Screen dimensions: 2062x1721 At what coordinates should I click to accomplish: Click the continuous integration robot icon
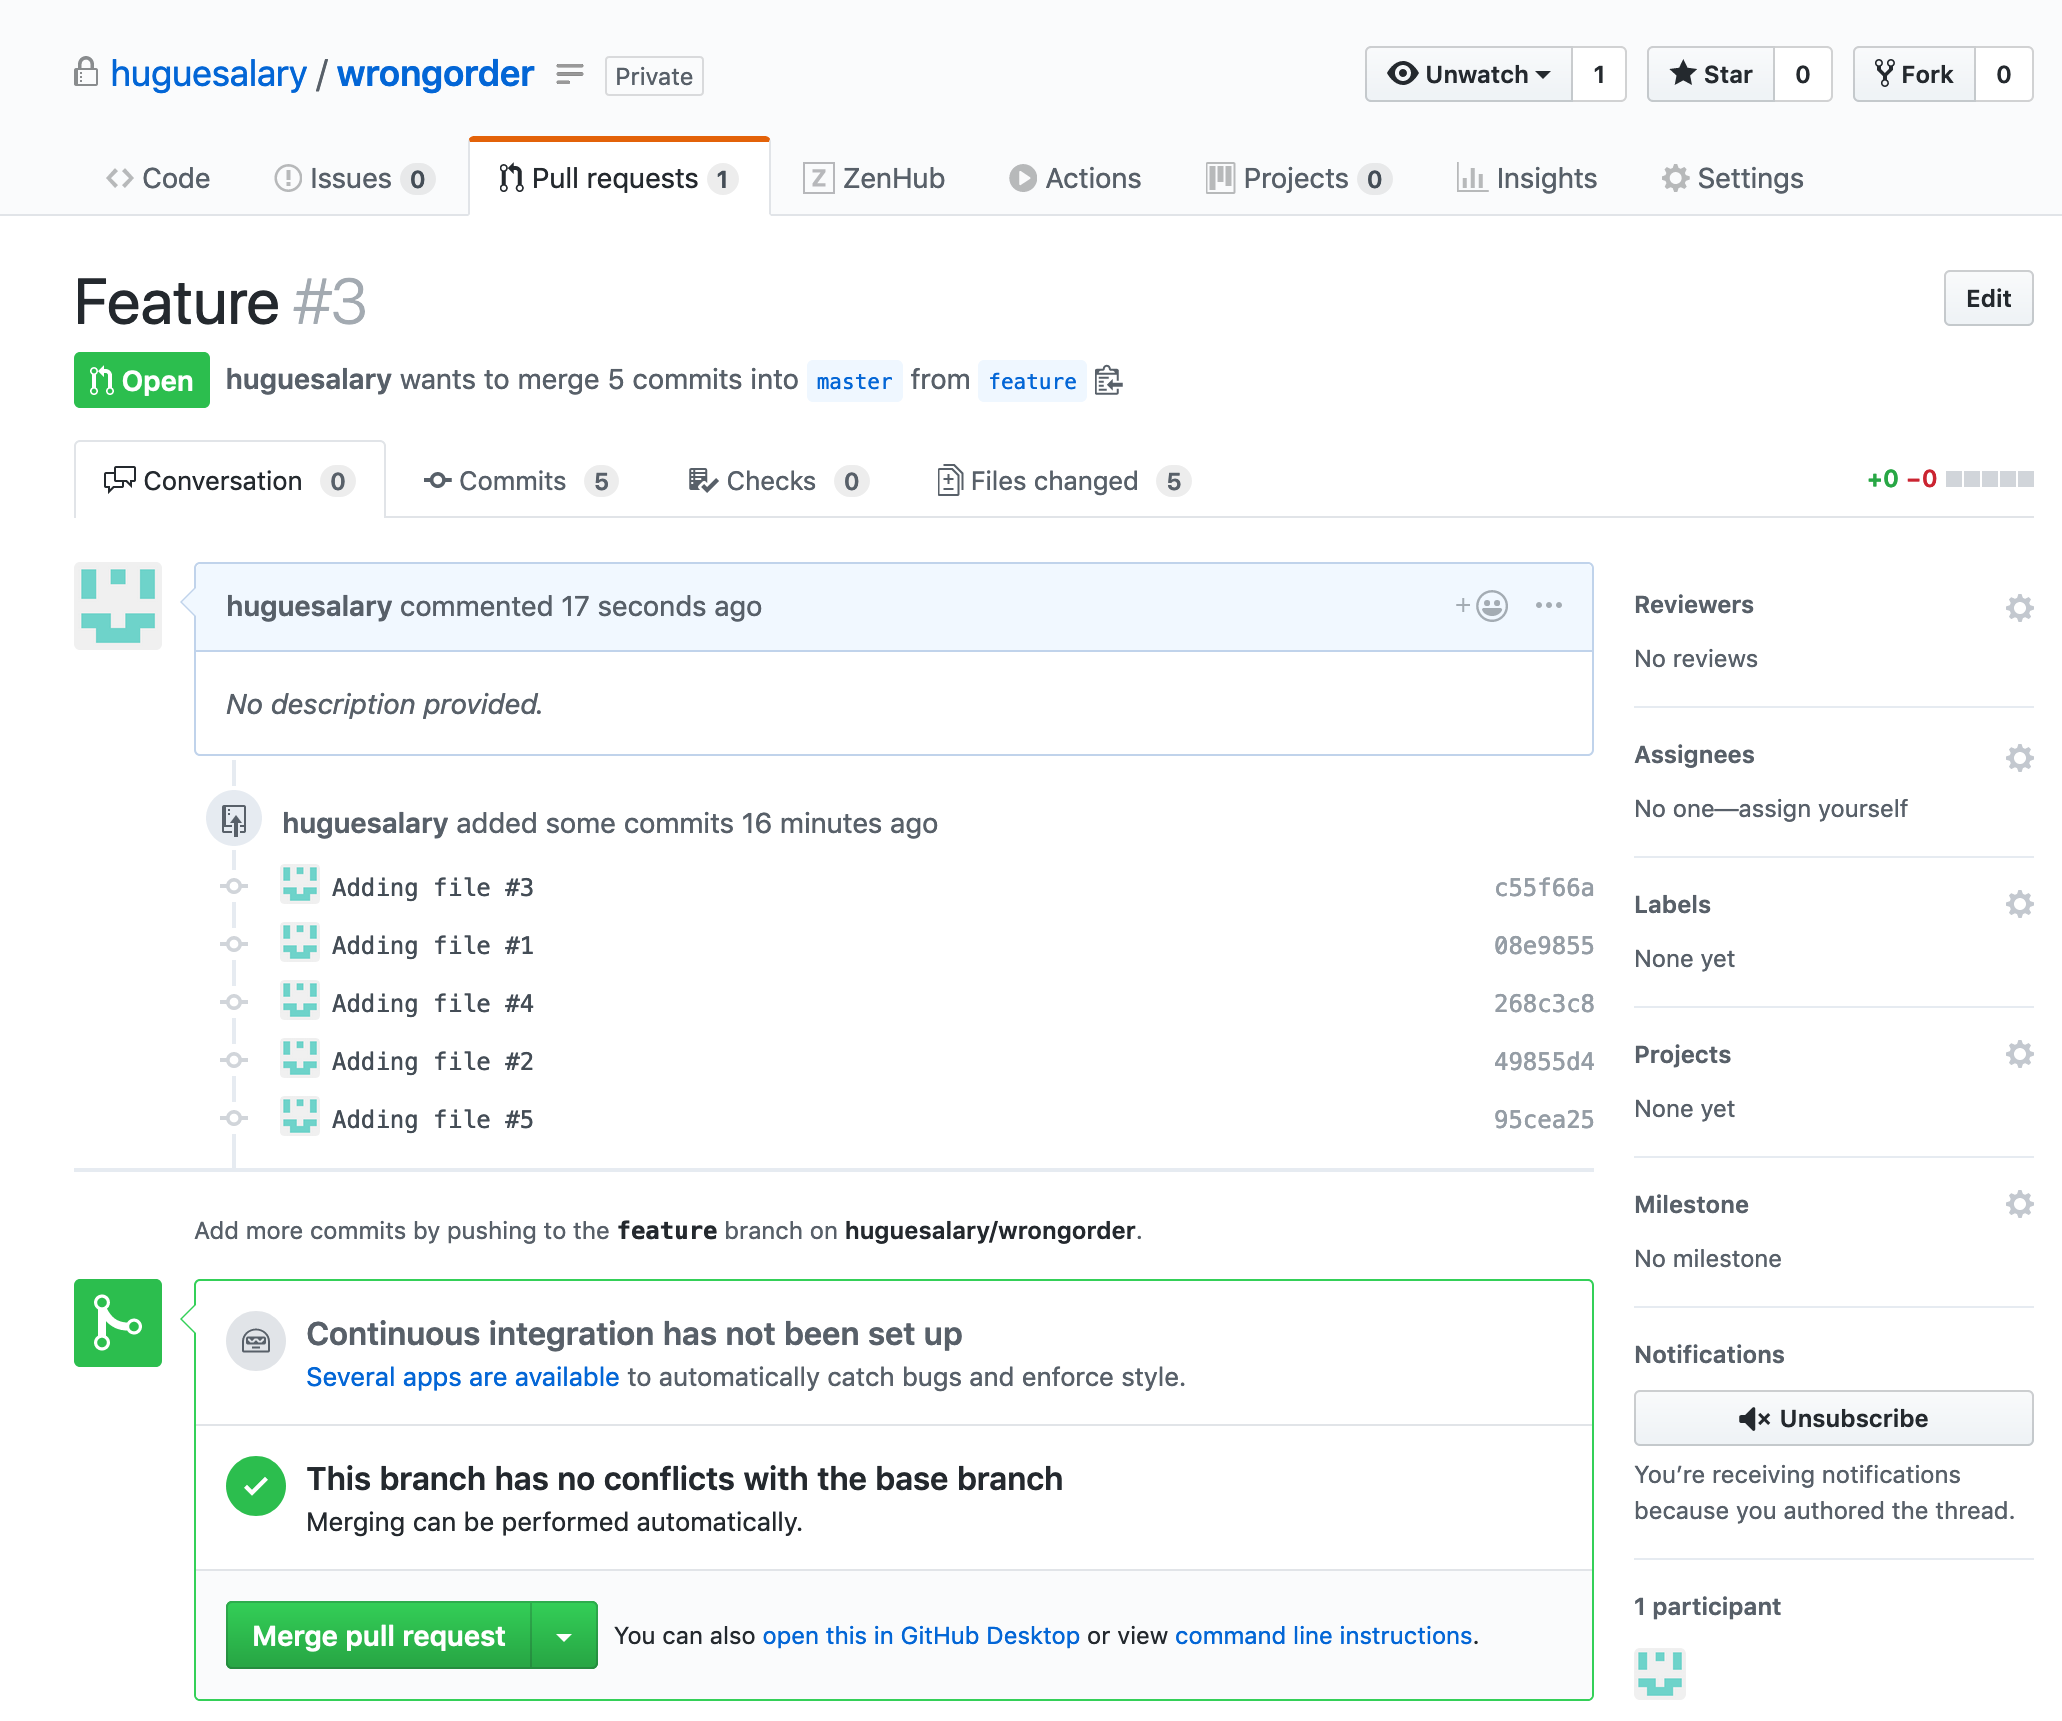point(256,1341)
